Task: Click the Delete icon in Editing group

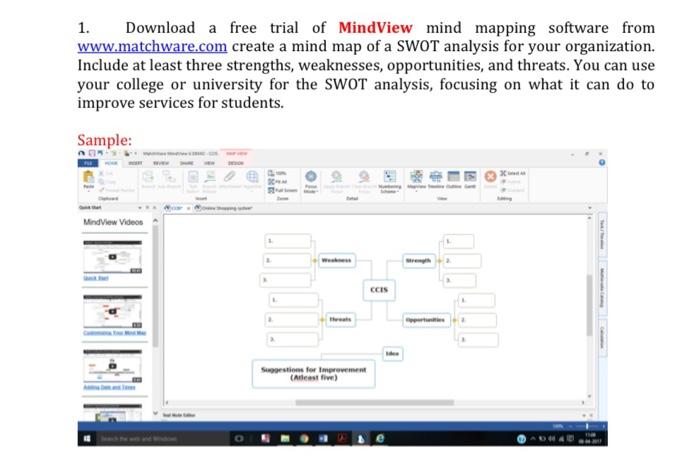Action: click(490, 179)
